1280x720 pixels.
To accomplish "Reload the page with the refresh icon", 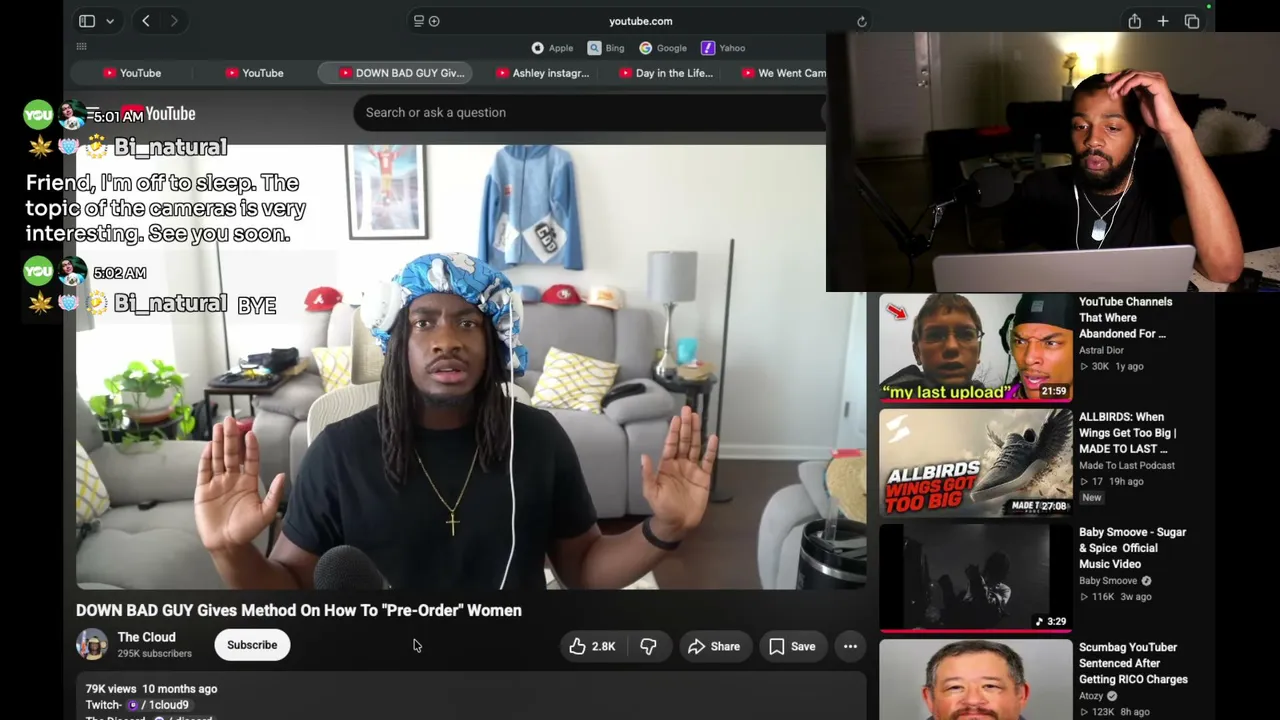I will coord(862,21).
